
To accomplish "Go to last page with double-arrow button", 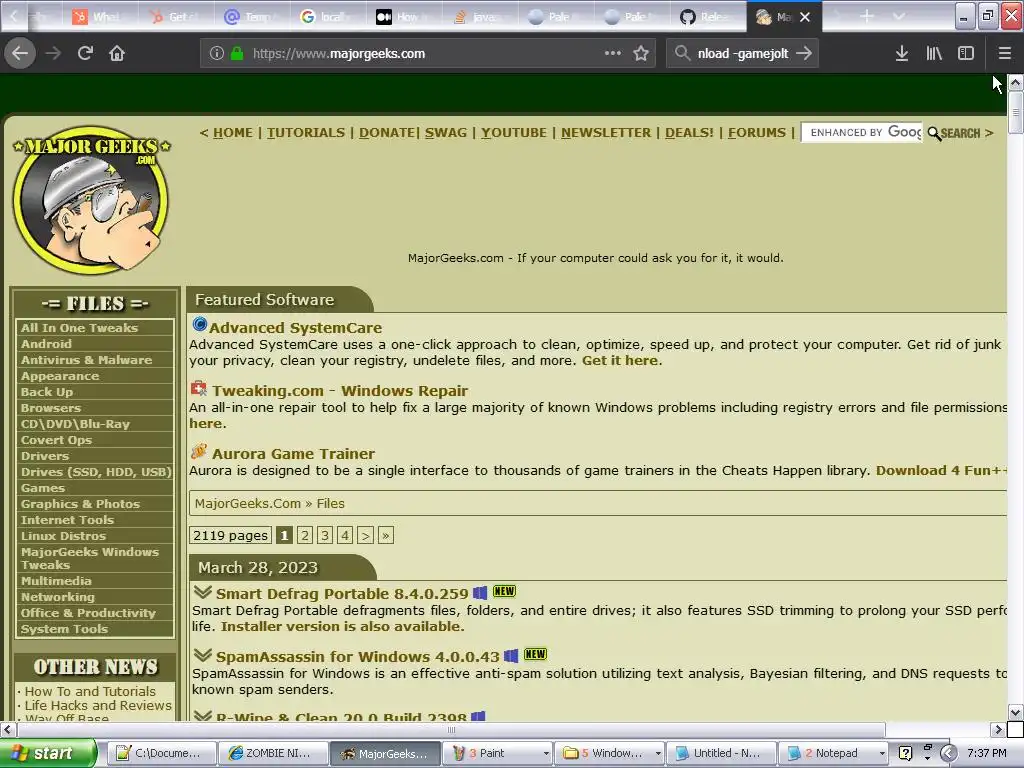I will 385,536.
